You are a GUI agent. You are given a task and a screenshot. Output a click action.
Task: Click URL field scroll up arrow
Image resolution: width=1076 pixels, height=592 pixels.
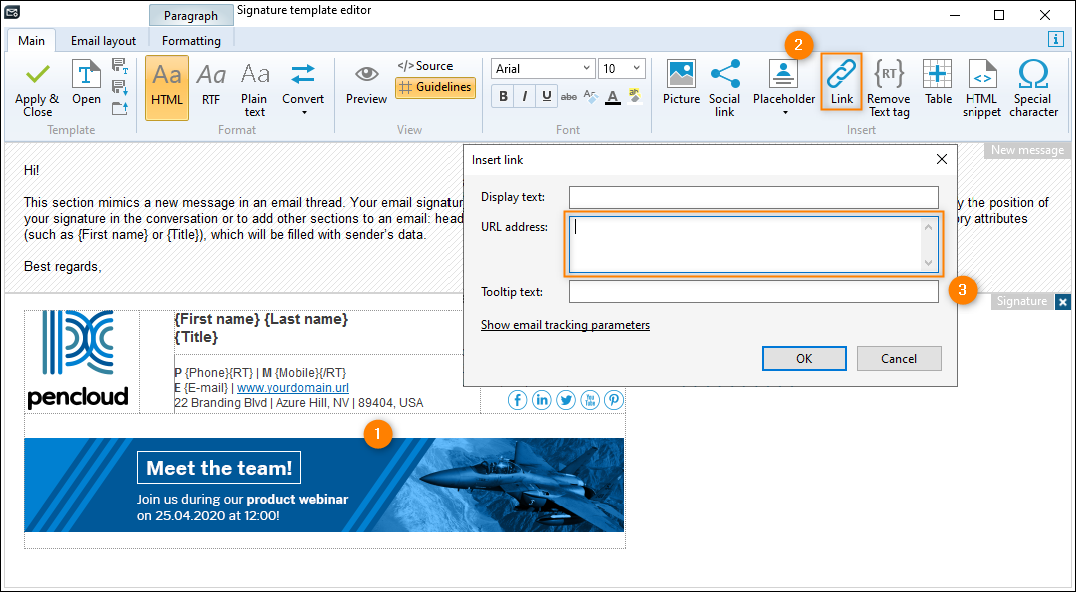pos(928,226)
